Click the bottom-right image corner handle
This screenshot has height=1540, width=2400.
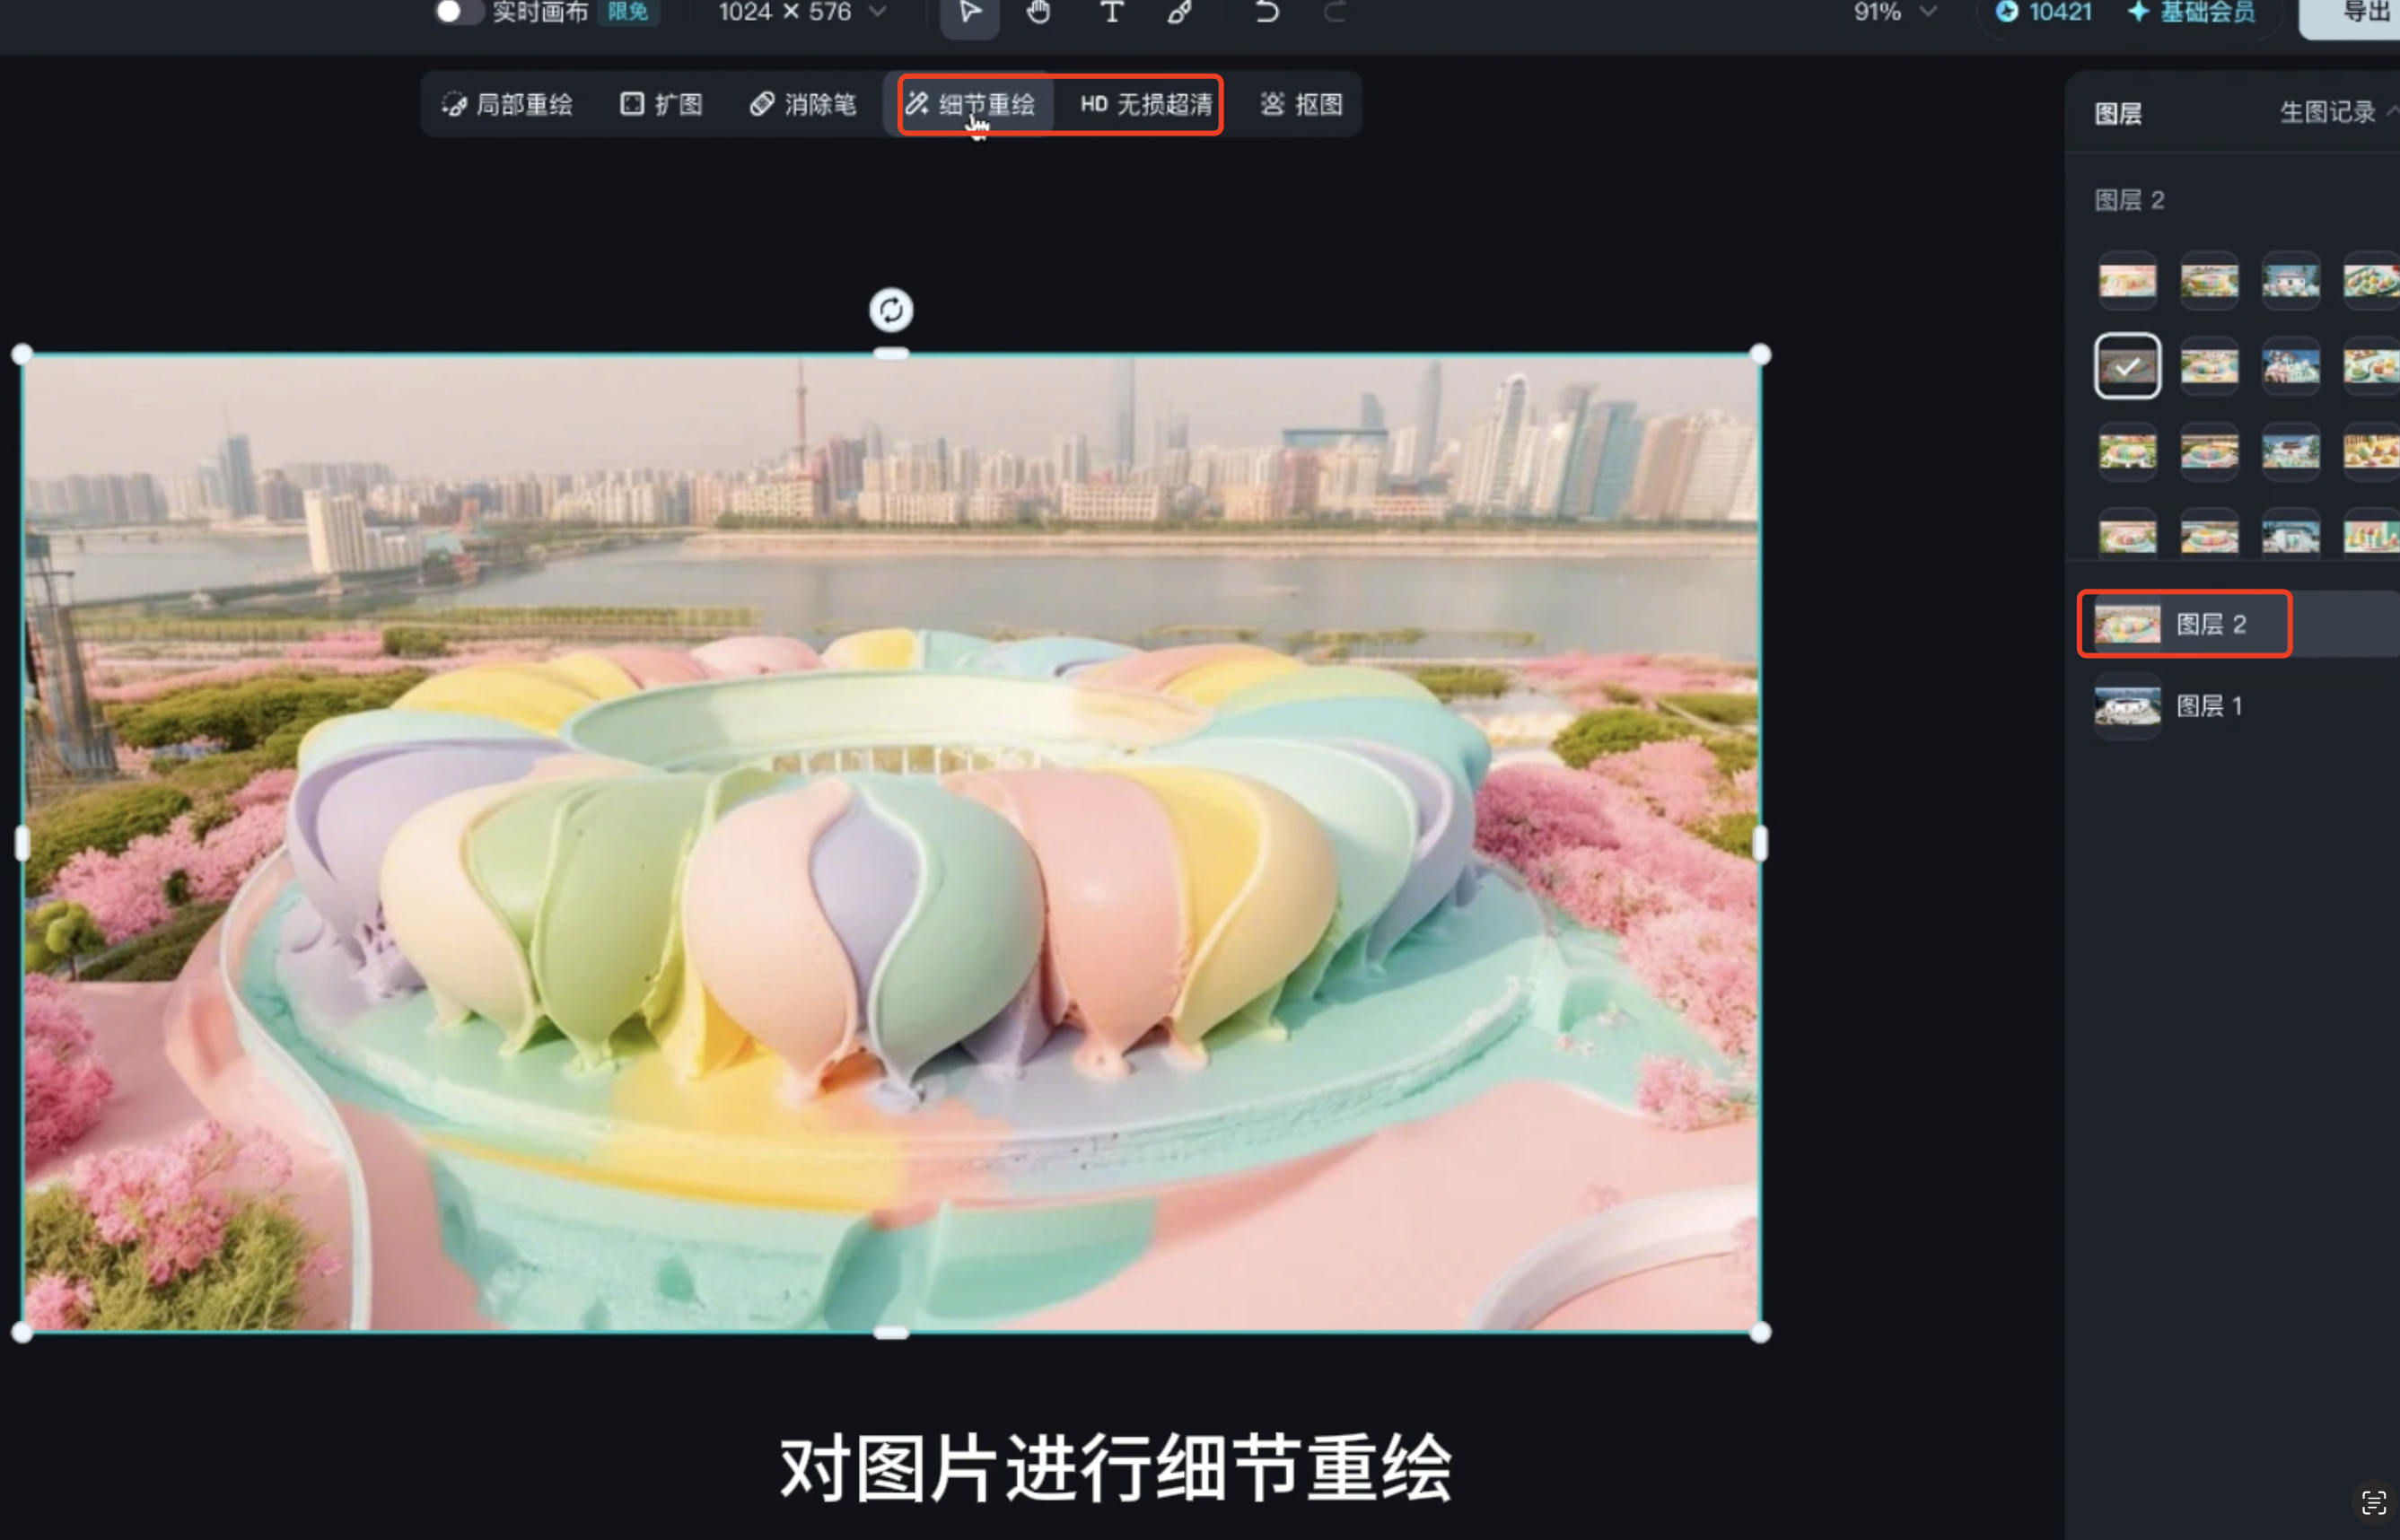[1760, 1332]
